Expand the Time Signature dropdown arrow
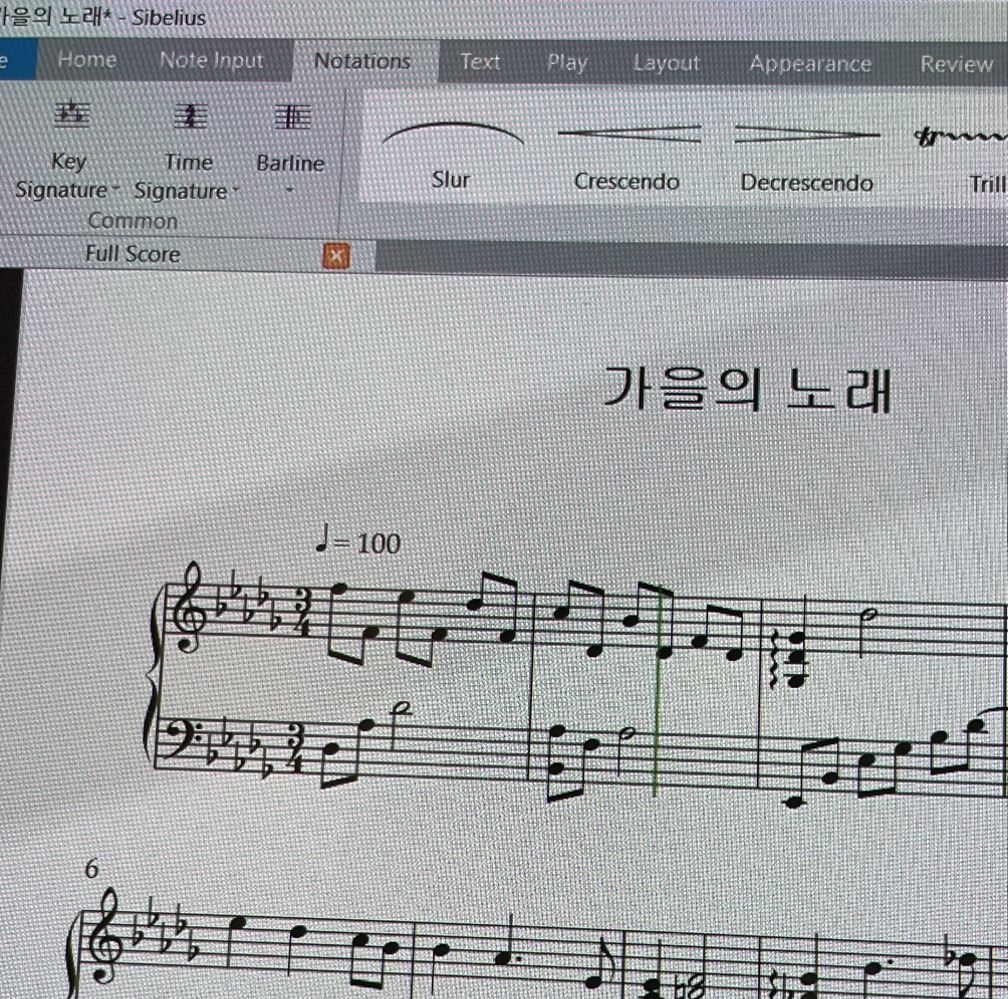 (235, 190)
